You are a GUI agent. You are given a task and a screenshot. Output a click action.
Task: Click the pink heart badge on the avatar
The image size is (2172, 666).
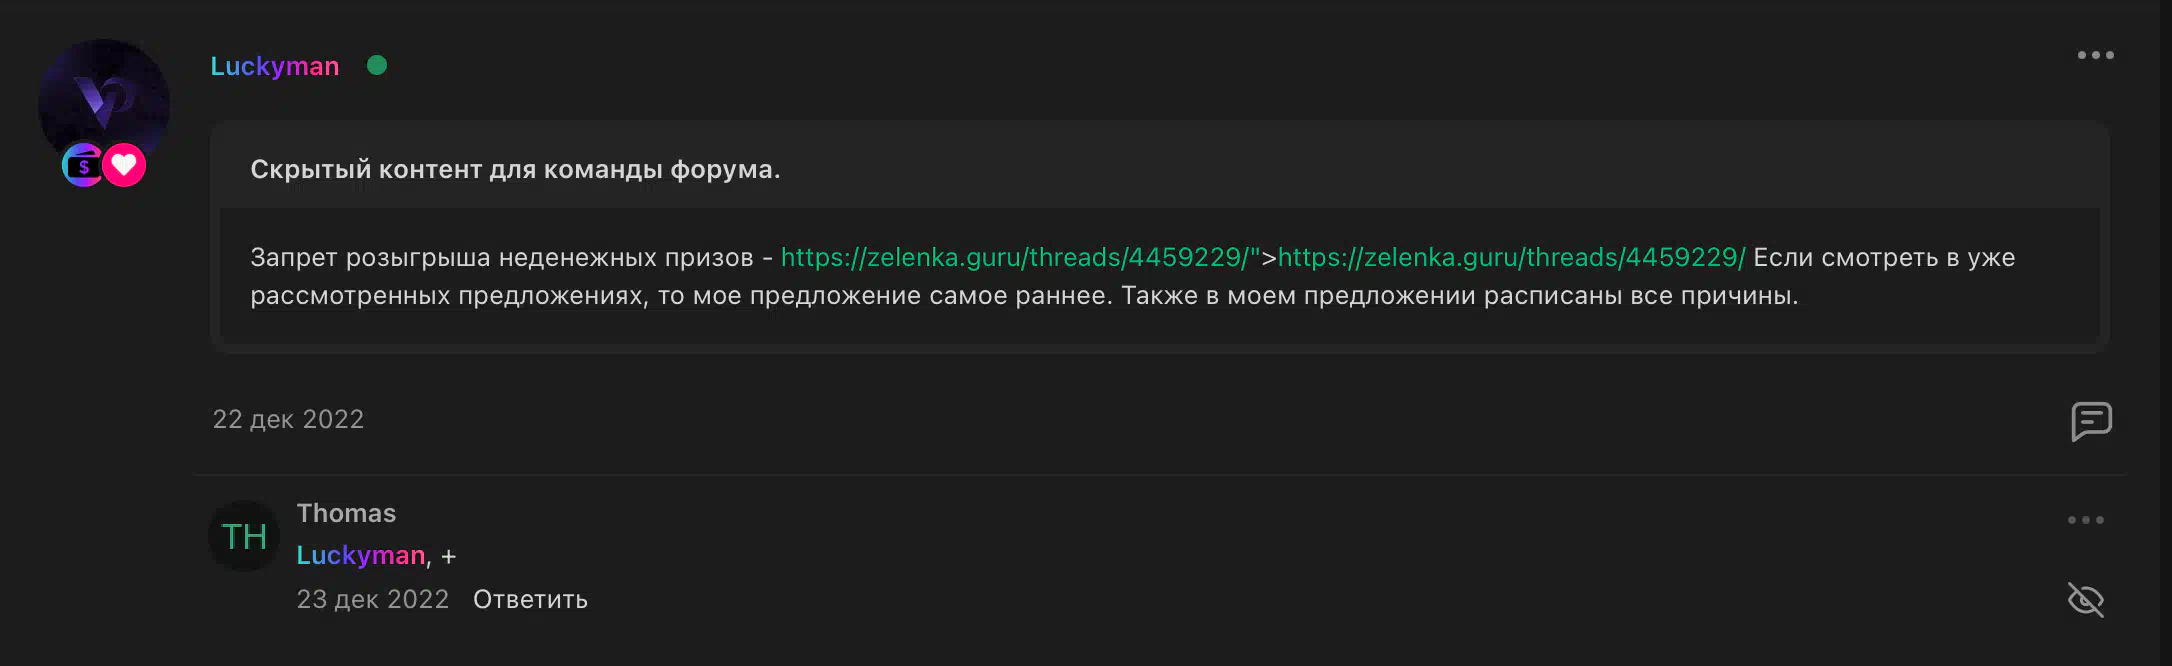(124, 166)
